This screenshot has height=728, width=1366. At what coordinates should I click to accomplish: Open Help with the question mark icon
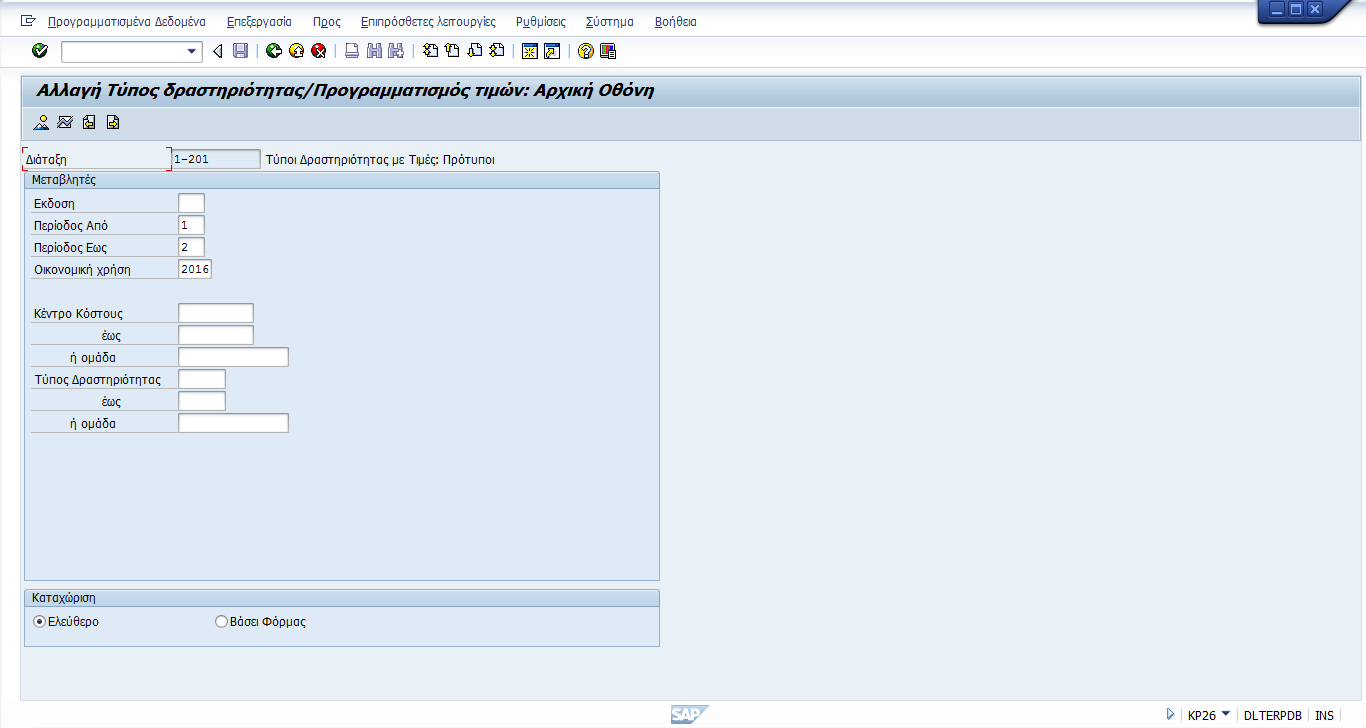pyautogui.click(x=586, y=51)
